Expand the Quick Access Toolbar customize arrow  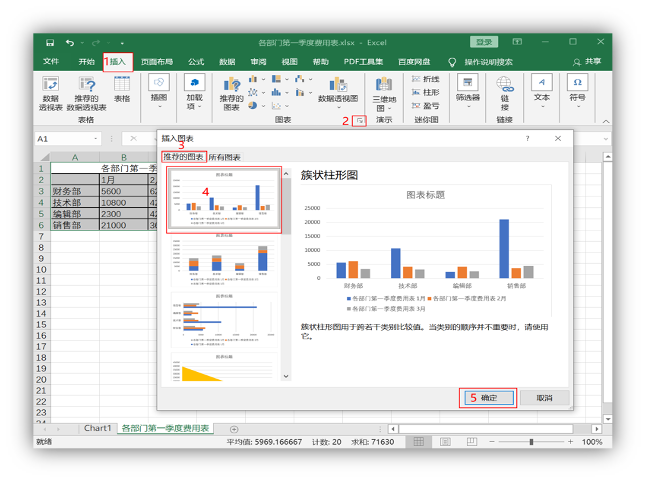click(122, 43)
